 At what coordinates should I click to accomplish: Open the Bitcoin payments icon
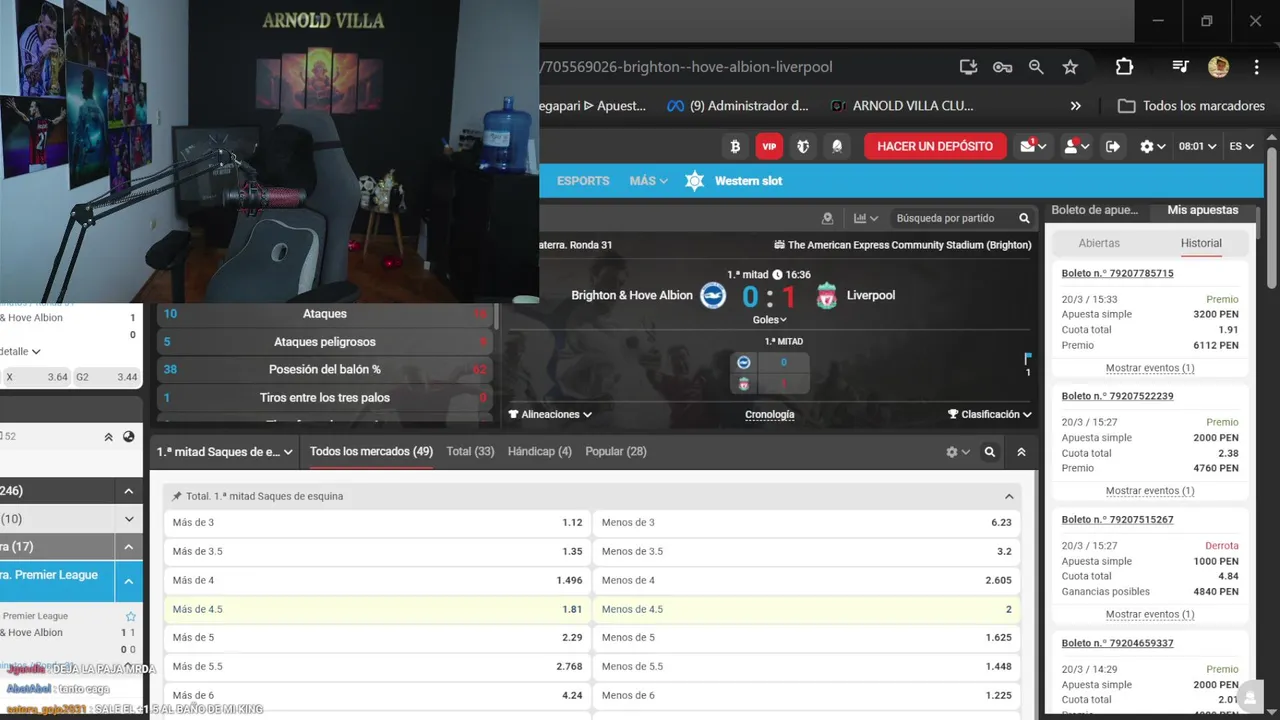click(735, 146)
